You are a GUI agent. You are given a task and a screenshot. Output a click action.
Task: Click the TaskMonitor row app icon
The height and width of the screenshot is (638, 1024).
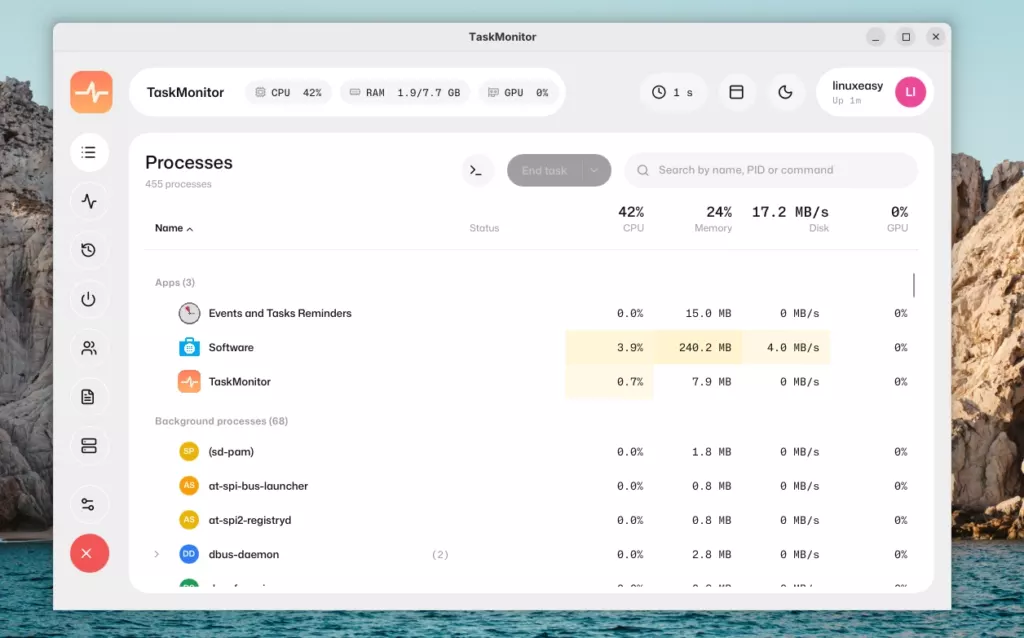point(189,381)
